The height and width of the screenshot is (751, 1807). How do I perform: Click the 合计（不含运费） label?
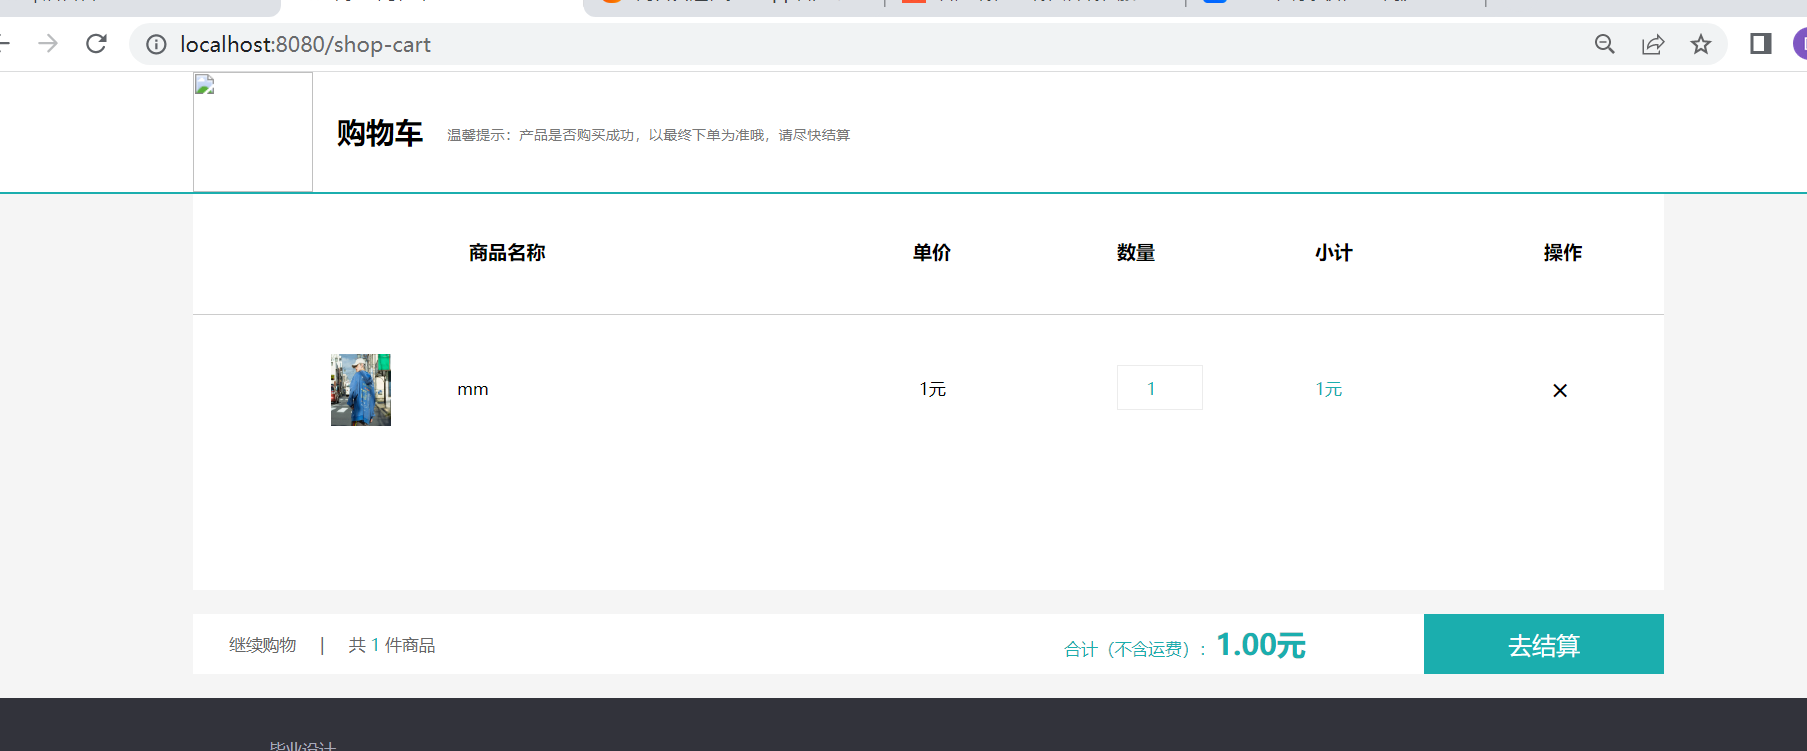(x=1135, y=649)
